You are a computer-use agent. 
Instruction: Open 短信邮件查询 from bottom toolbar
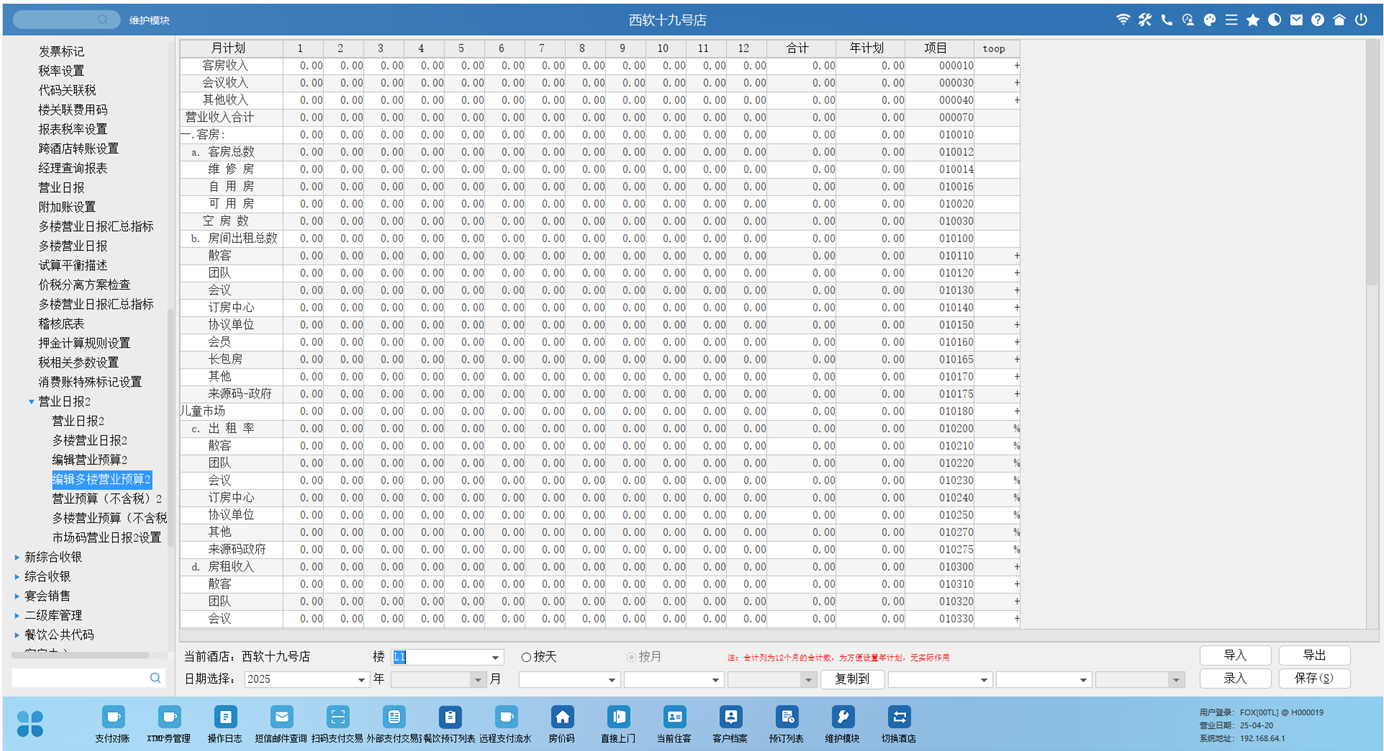click(281, 724)
